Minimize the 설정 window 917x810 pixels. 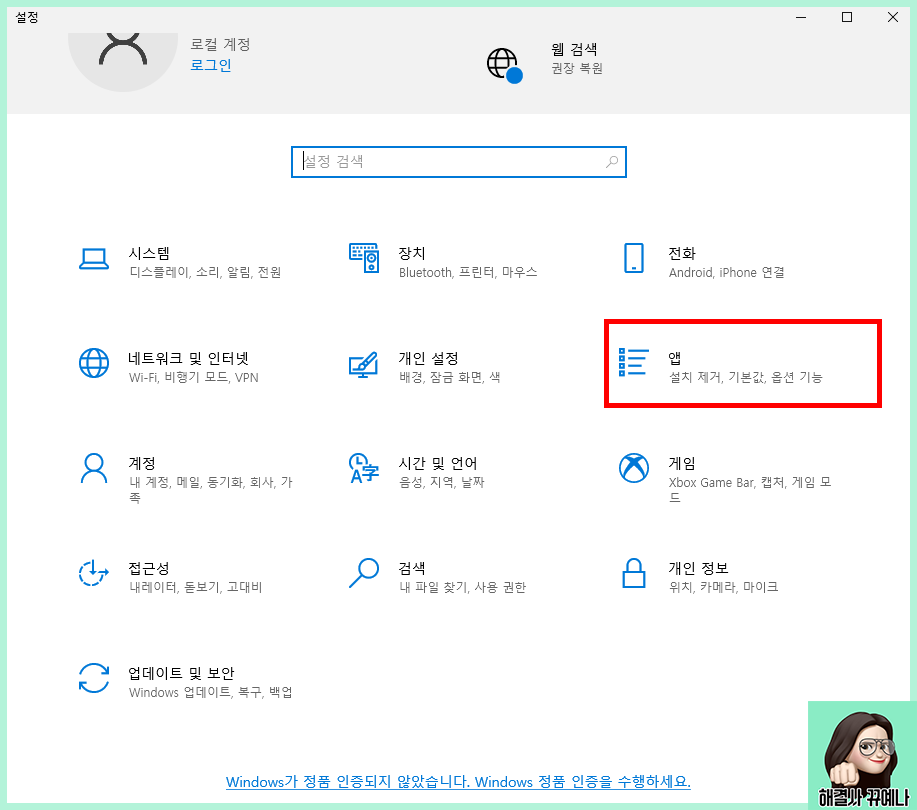[801, 17]
